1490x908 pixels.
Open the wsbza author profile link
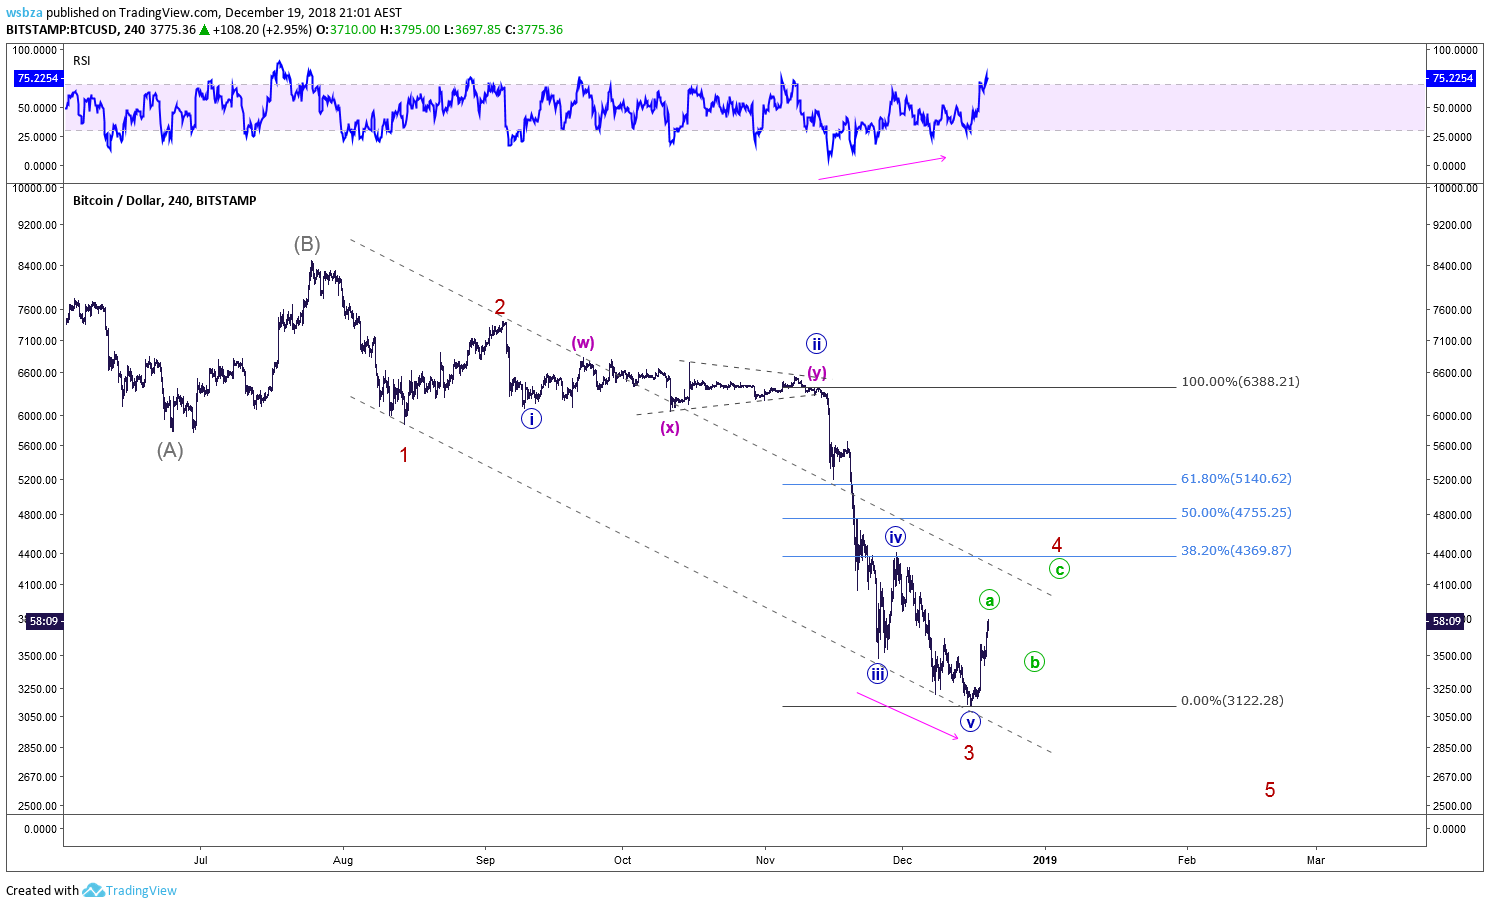pyautogui.click(x=24, y=13)
